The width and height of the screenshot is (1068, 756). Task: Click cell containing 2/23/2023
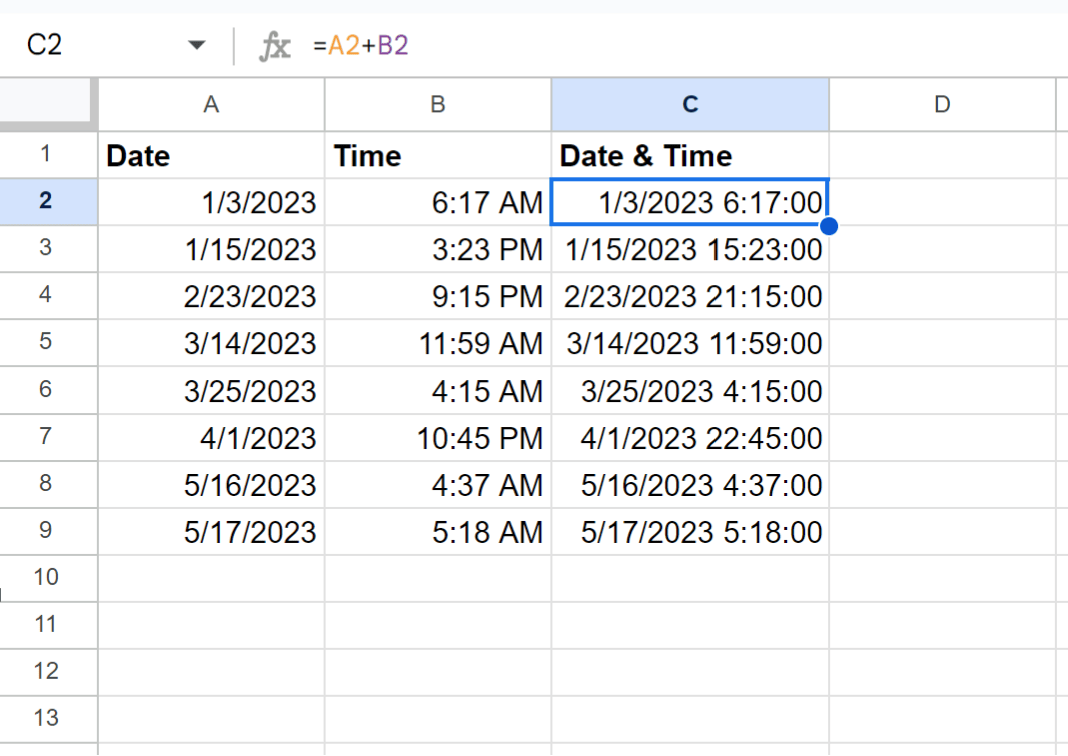[211, 296]
